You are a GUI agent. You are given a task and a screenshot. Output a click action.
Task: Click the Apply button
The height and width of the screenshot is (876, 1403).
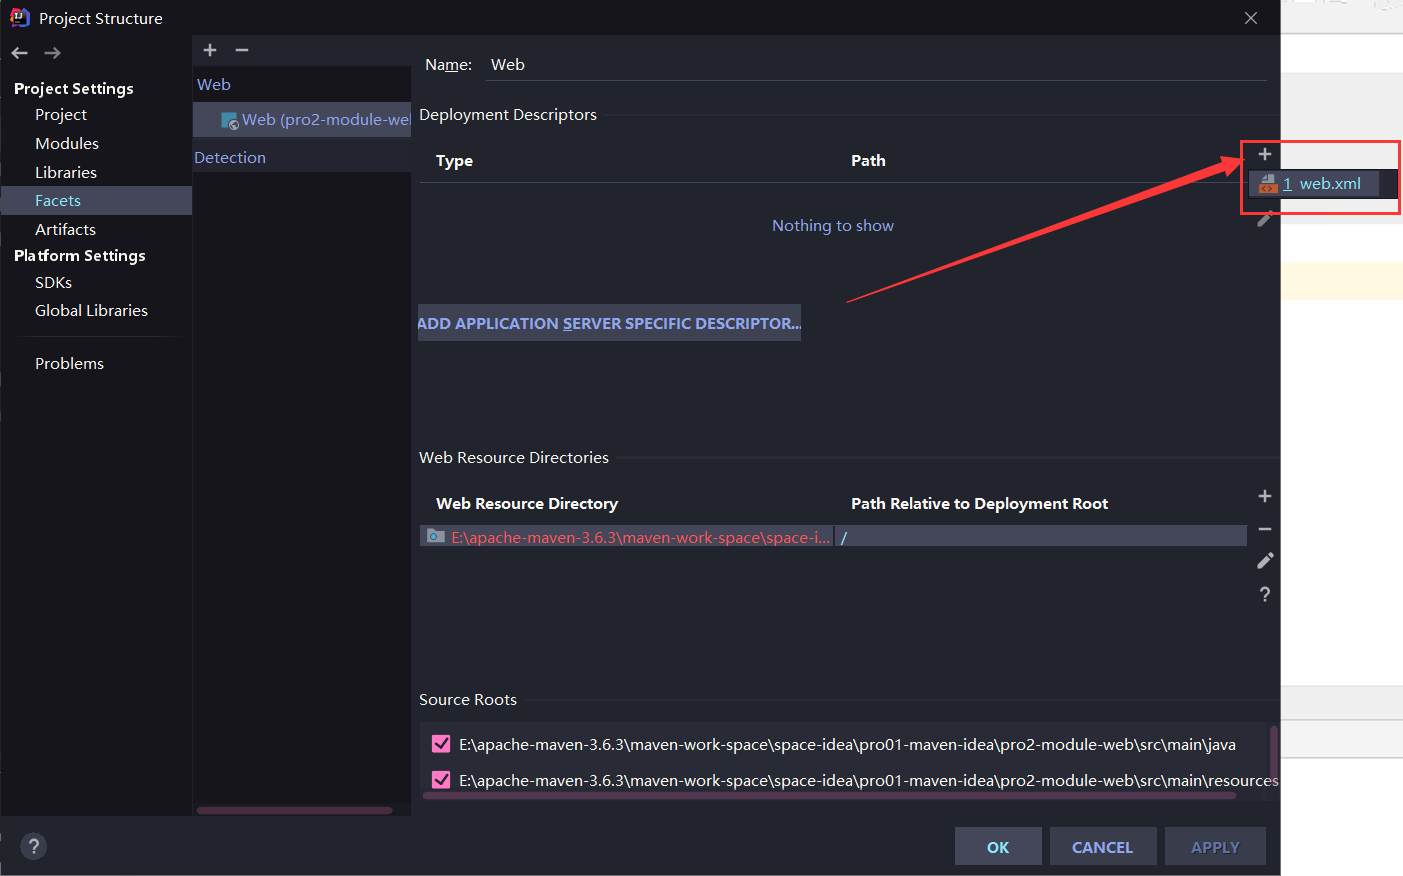(x=1215, y=847)
